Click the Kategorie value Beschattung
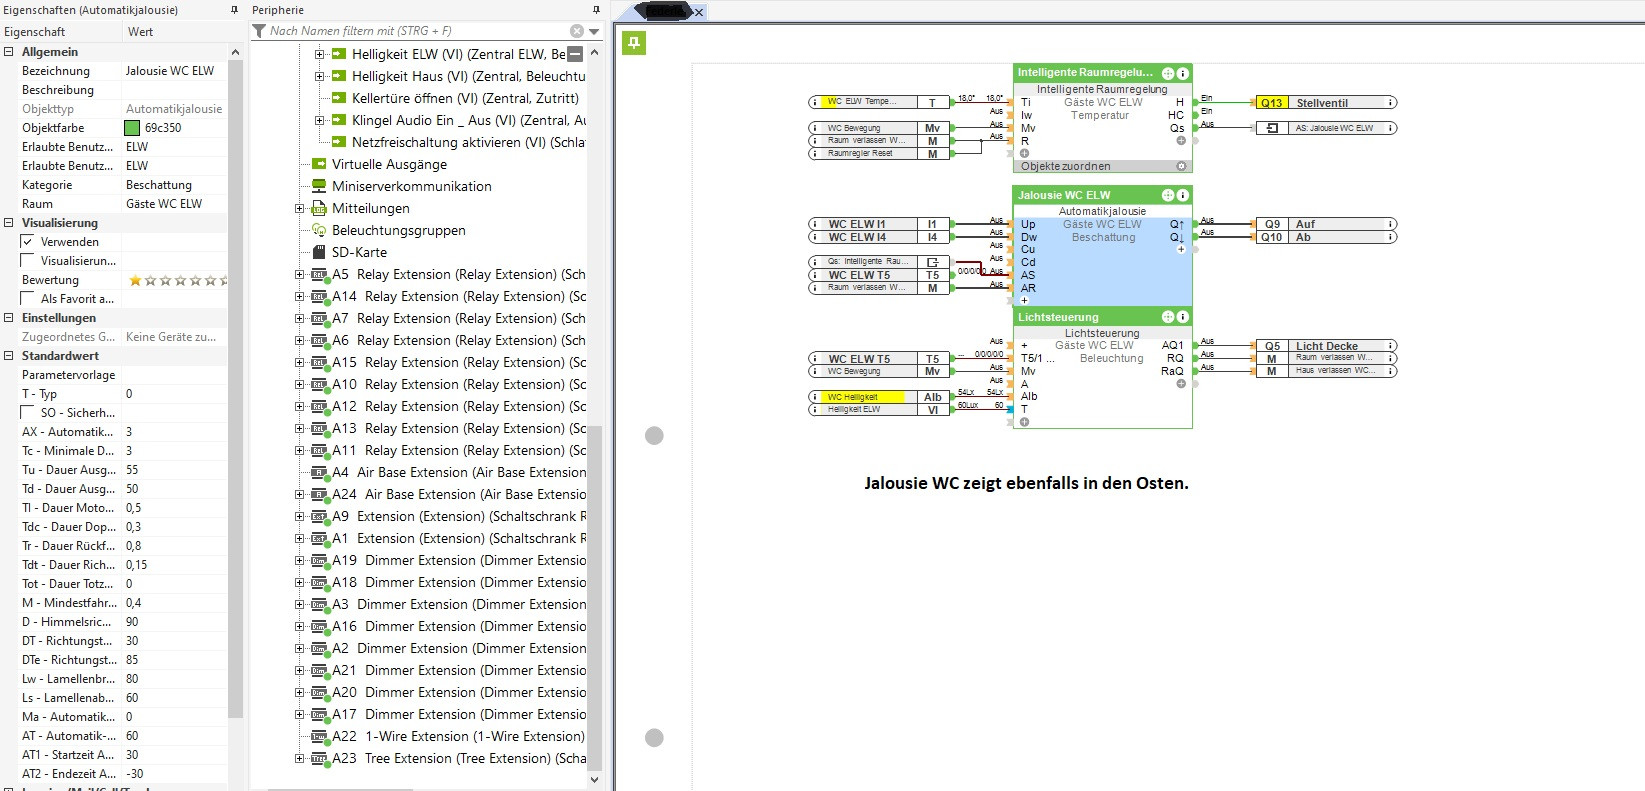This screenshot has width=1645, height=791. tap(159, 185)
